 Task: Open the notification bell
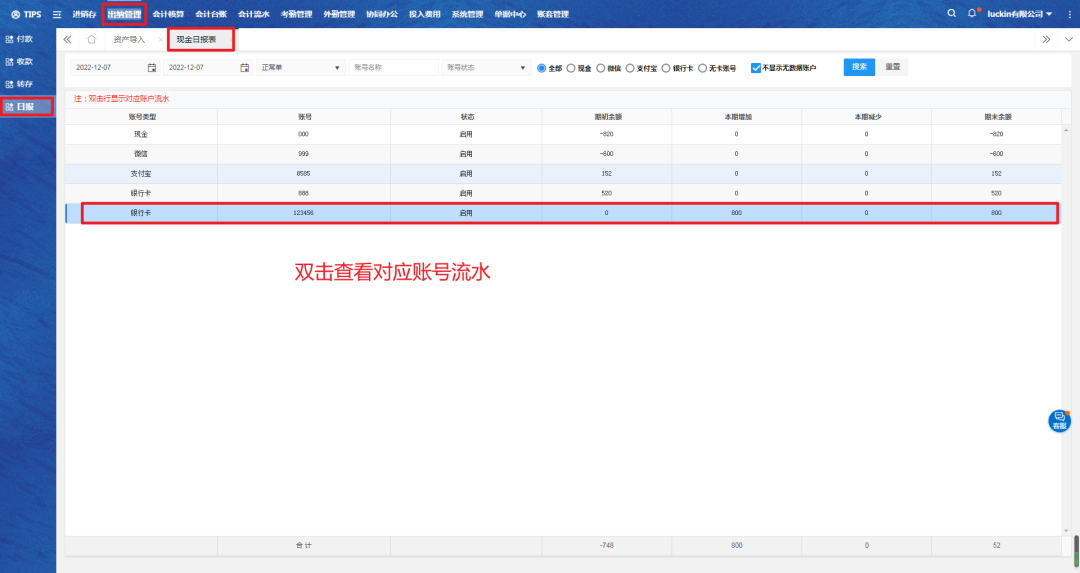coord(971,14)
